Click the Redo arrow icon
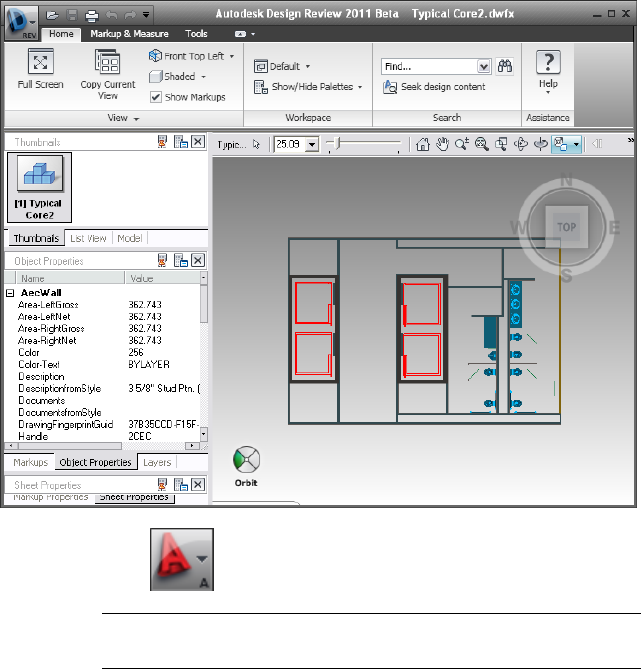Screen dimensions: 641x669 click(x=130, y=15)
